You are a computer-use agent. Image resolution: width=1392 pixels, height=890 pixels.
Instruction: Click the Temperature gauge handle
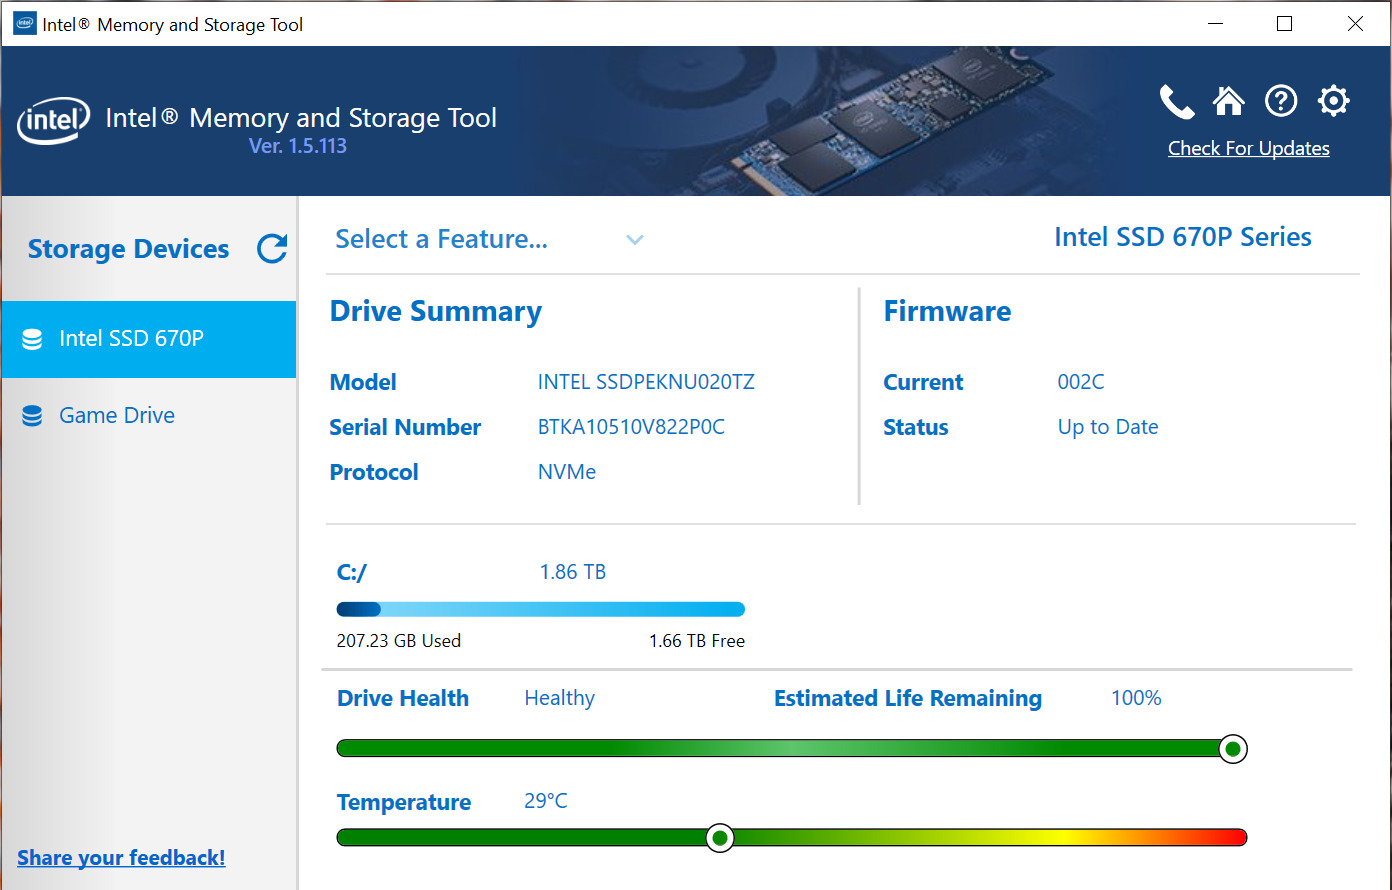(x=719, y=838)
